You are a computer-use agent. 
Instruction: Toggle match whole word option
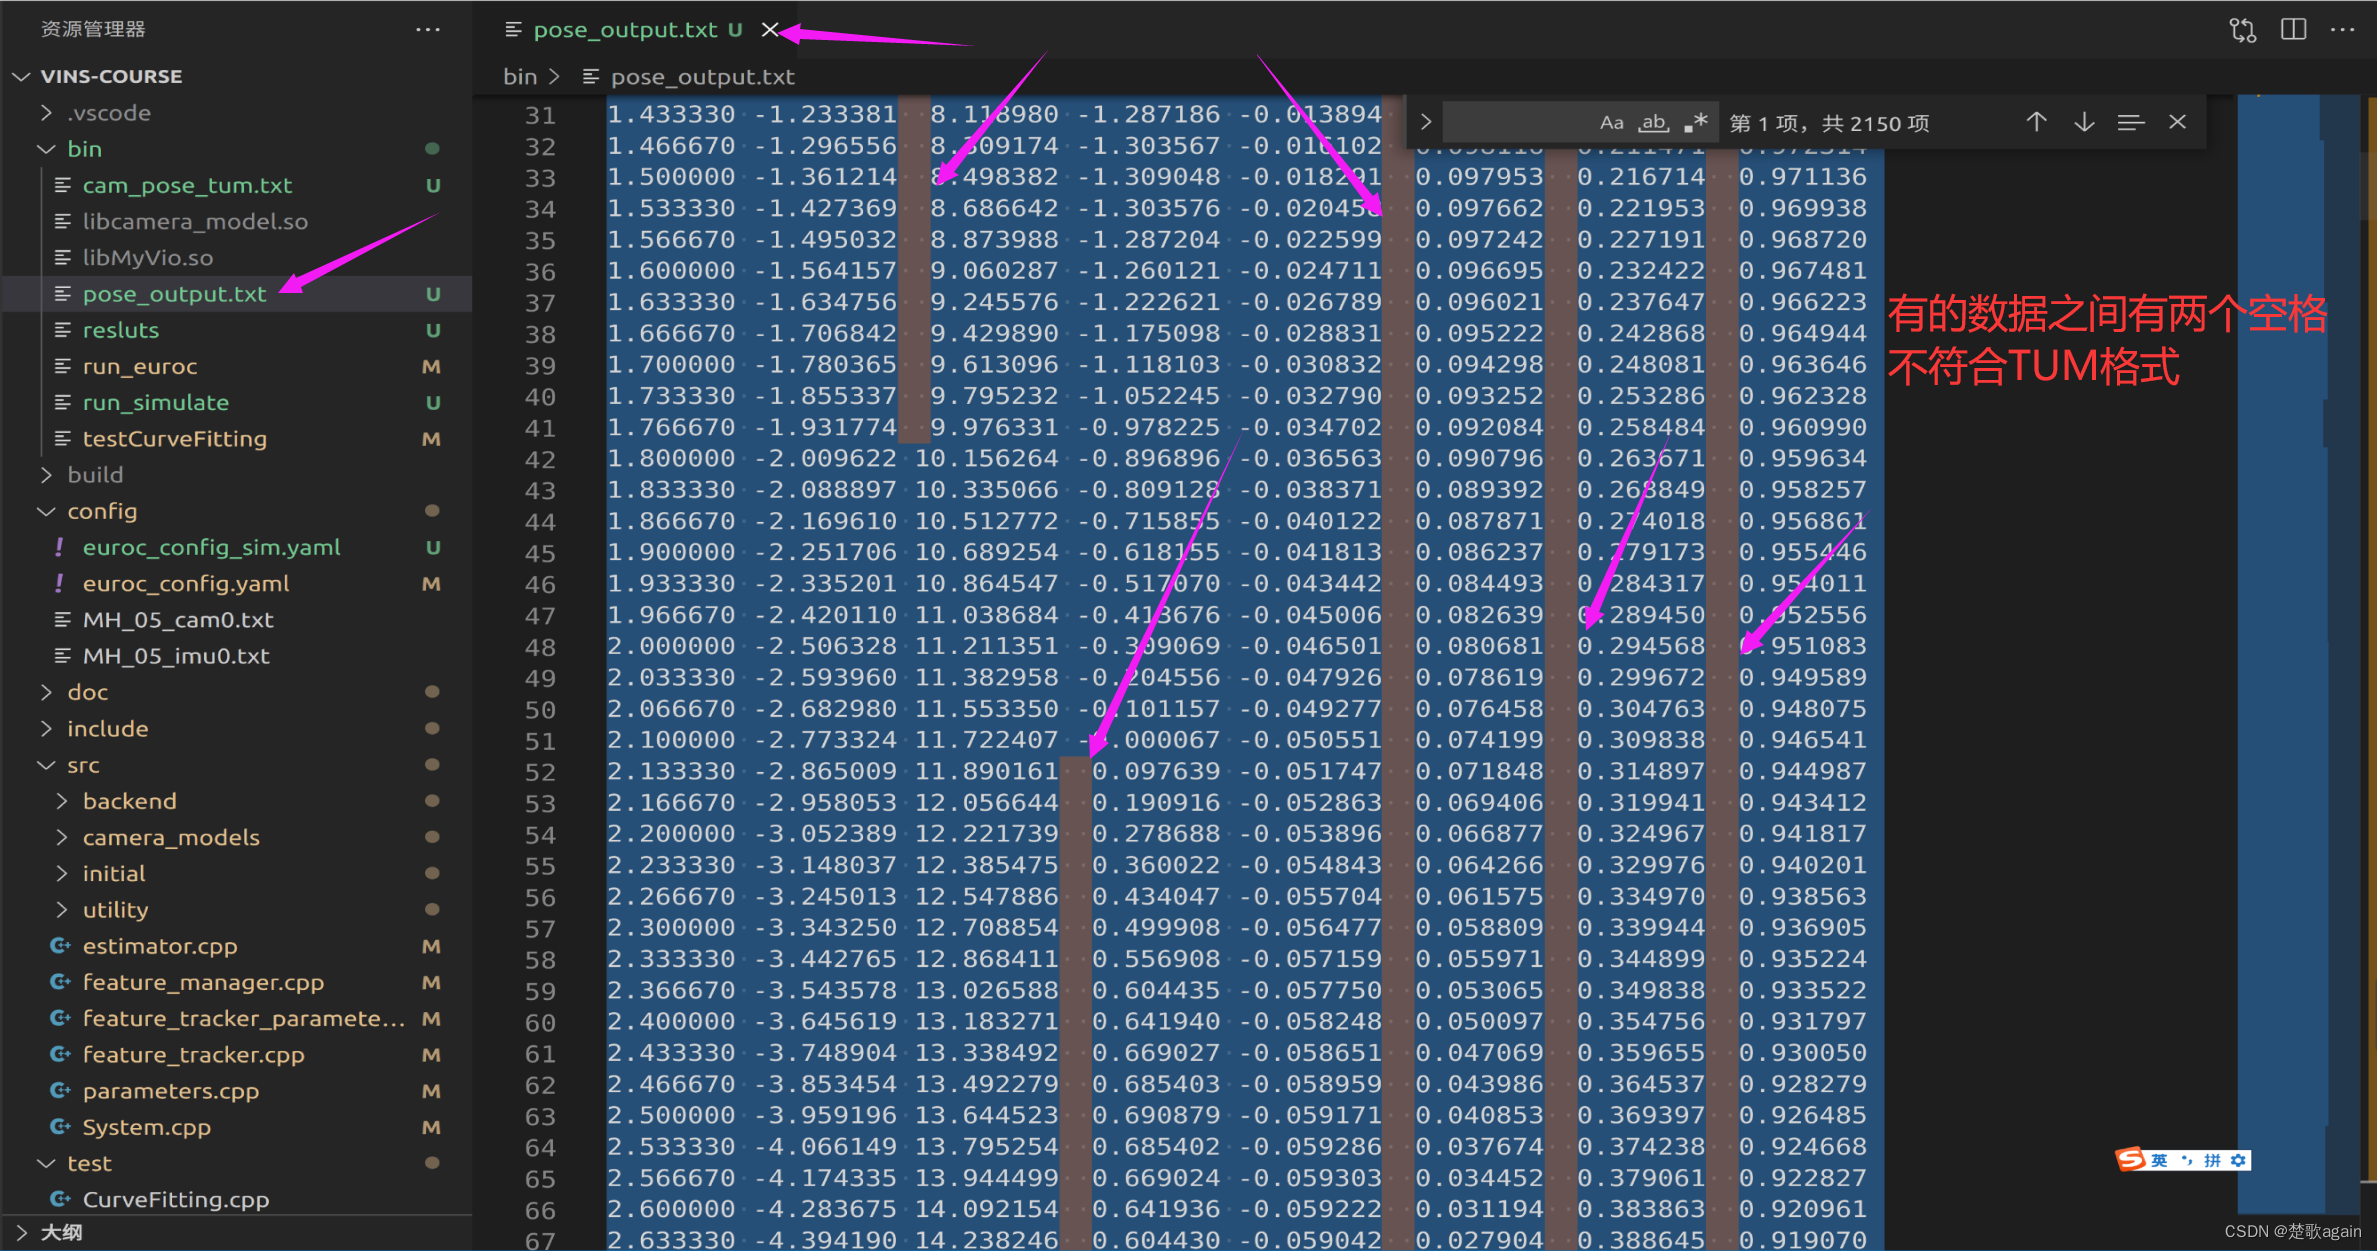pyautogui.click(x=1653, y=123)
